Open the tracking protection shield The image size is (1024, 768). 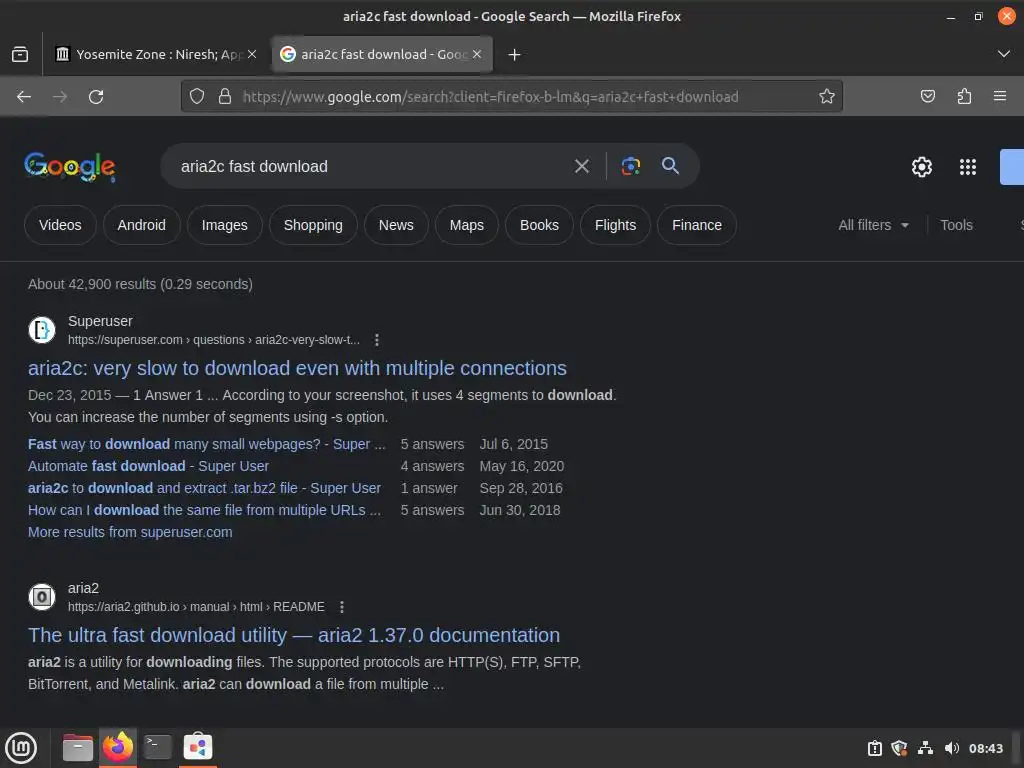(197, 97)
